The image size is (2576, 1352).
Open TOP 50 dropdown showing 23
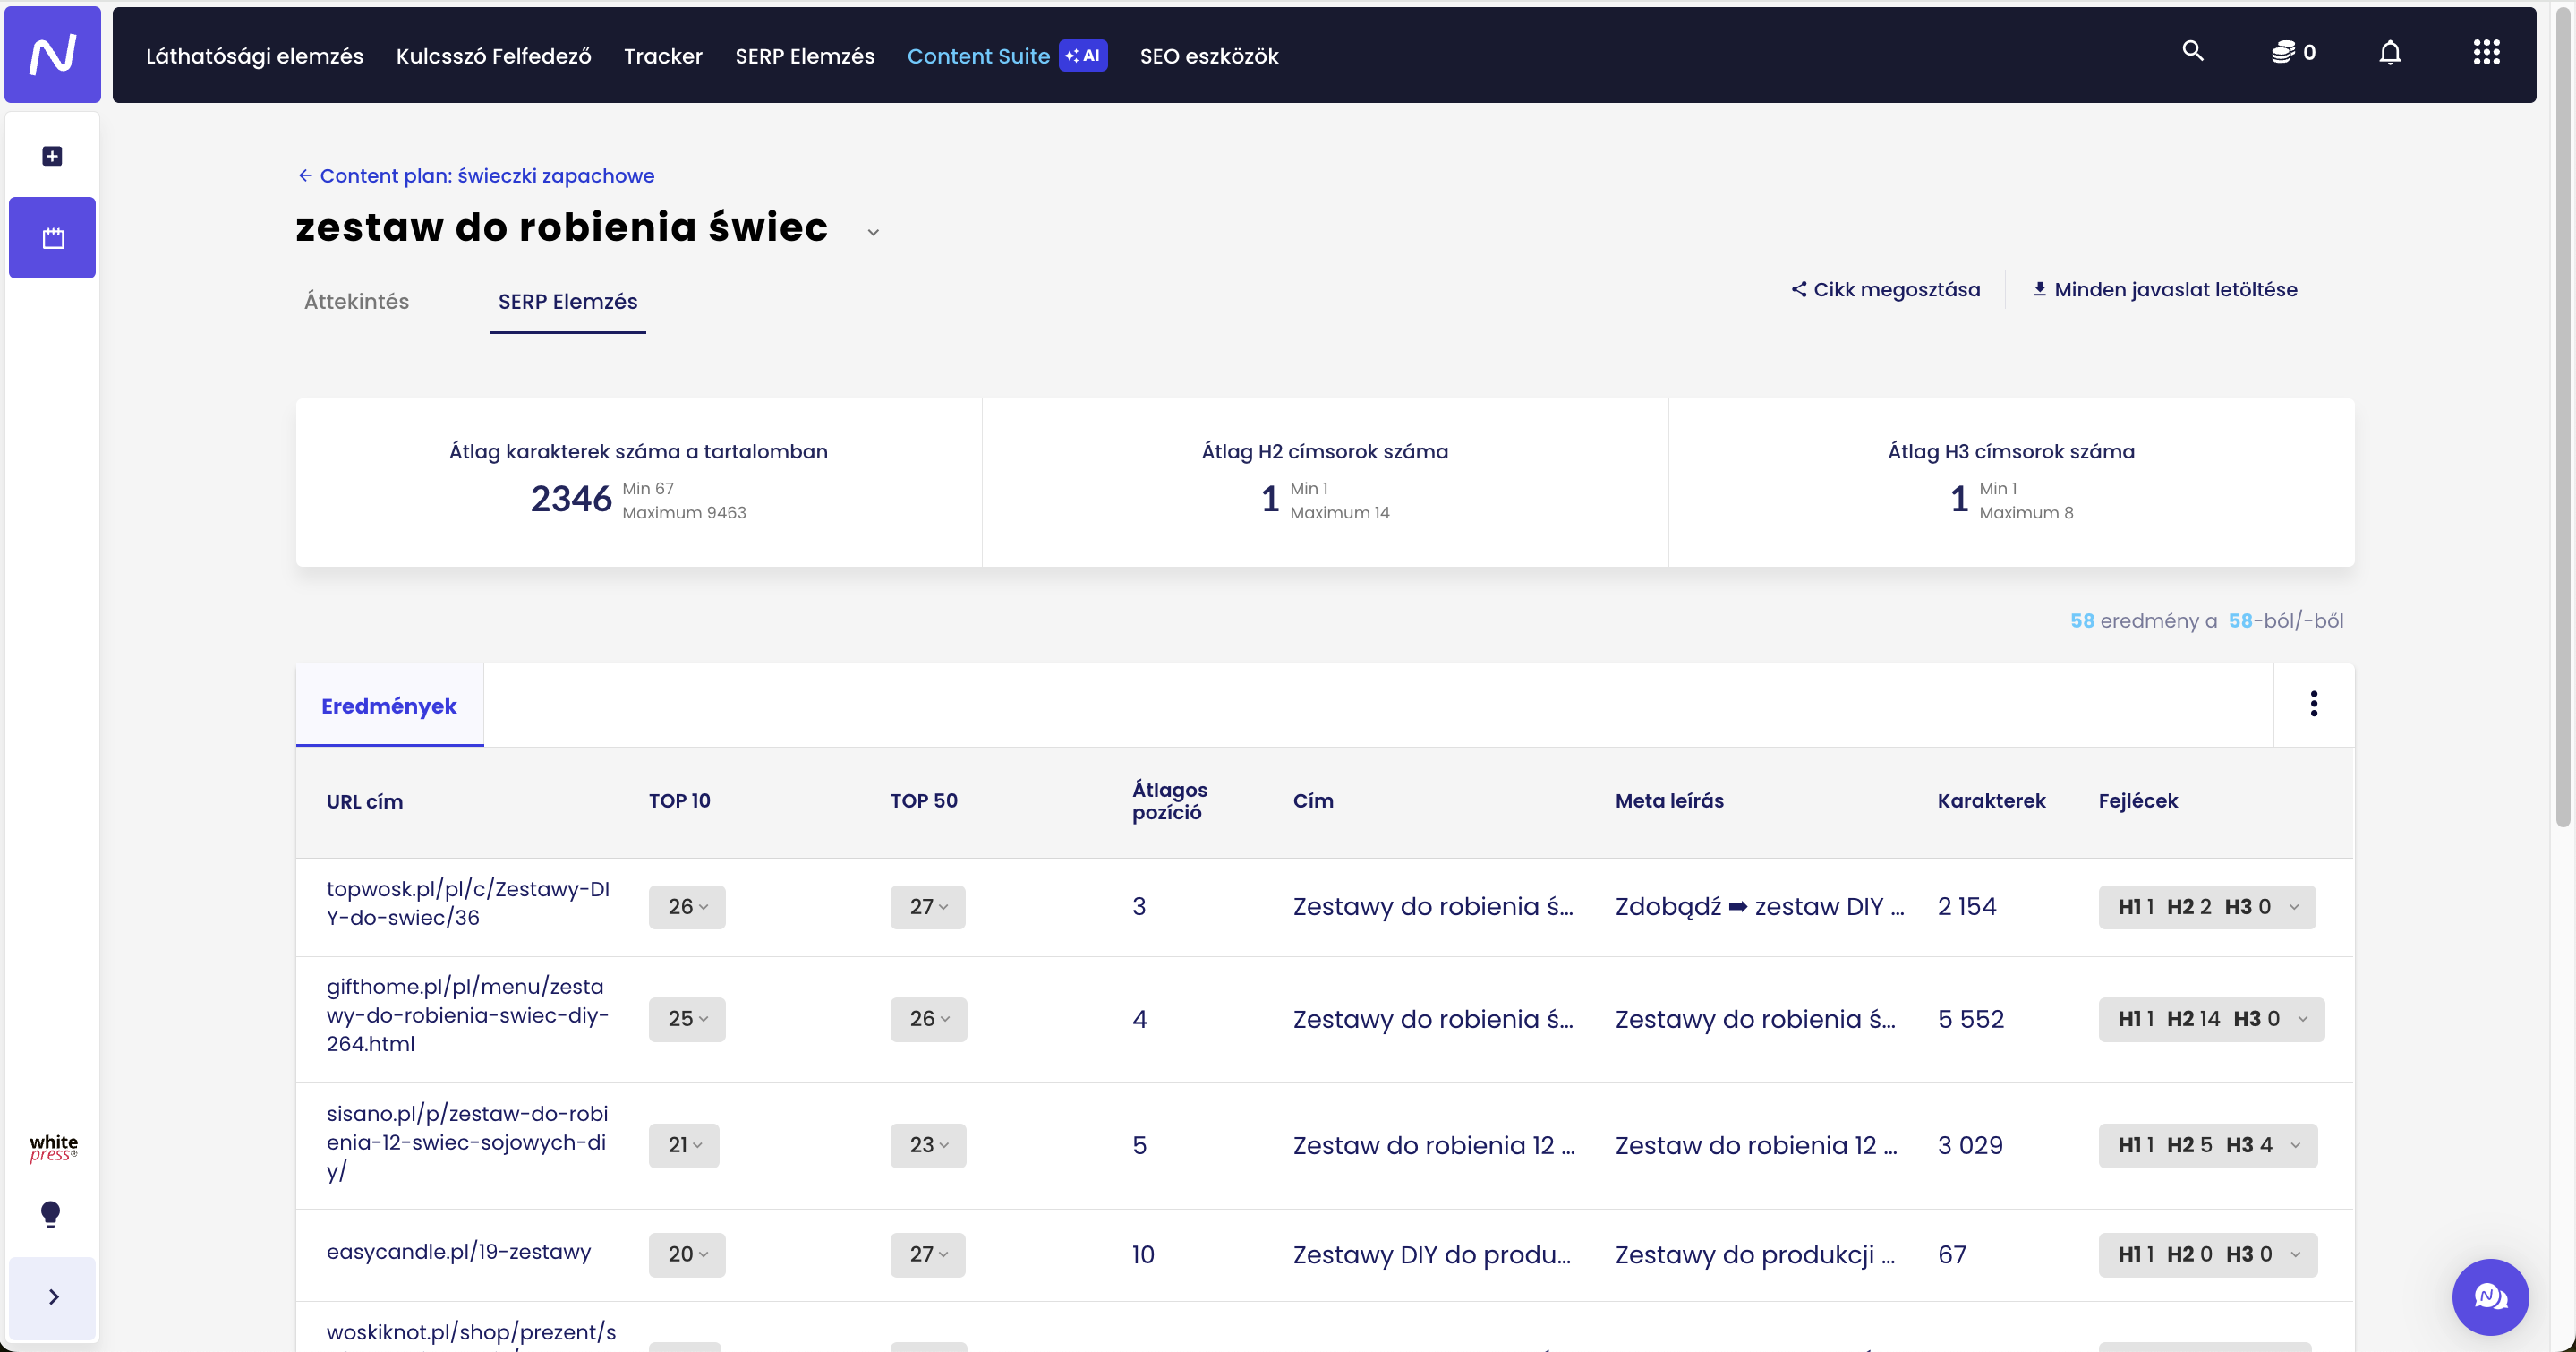[x=928, y=1145]
